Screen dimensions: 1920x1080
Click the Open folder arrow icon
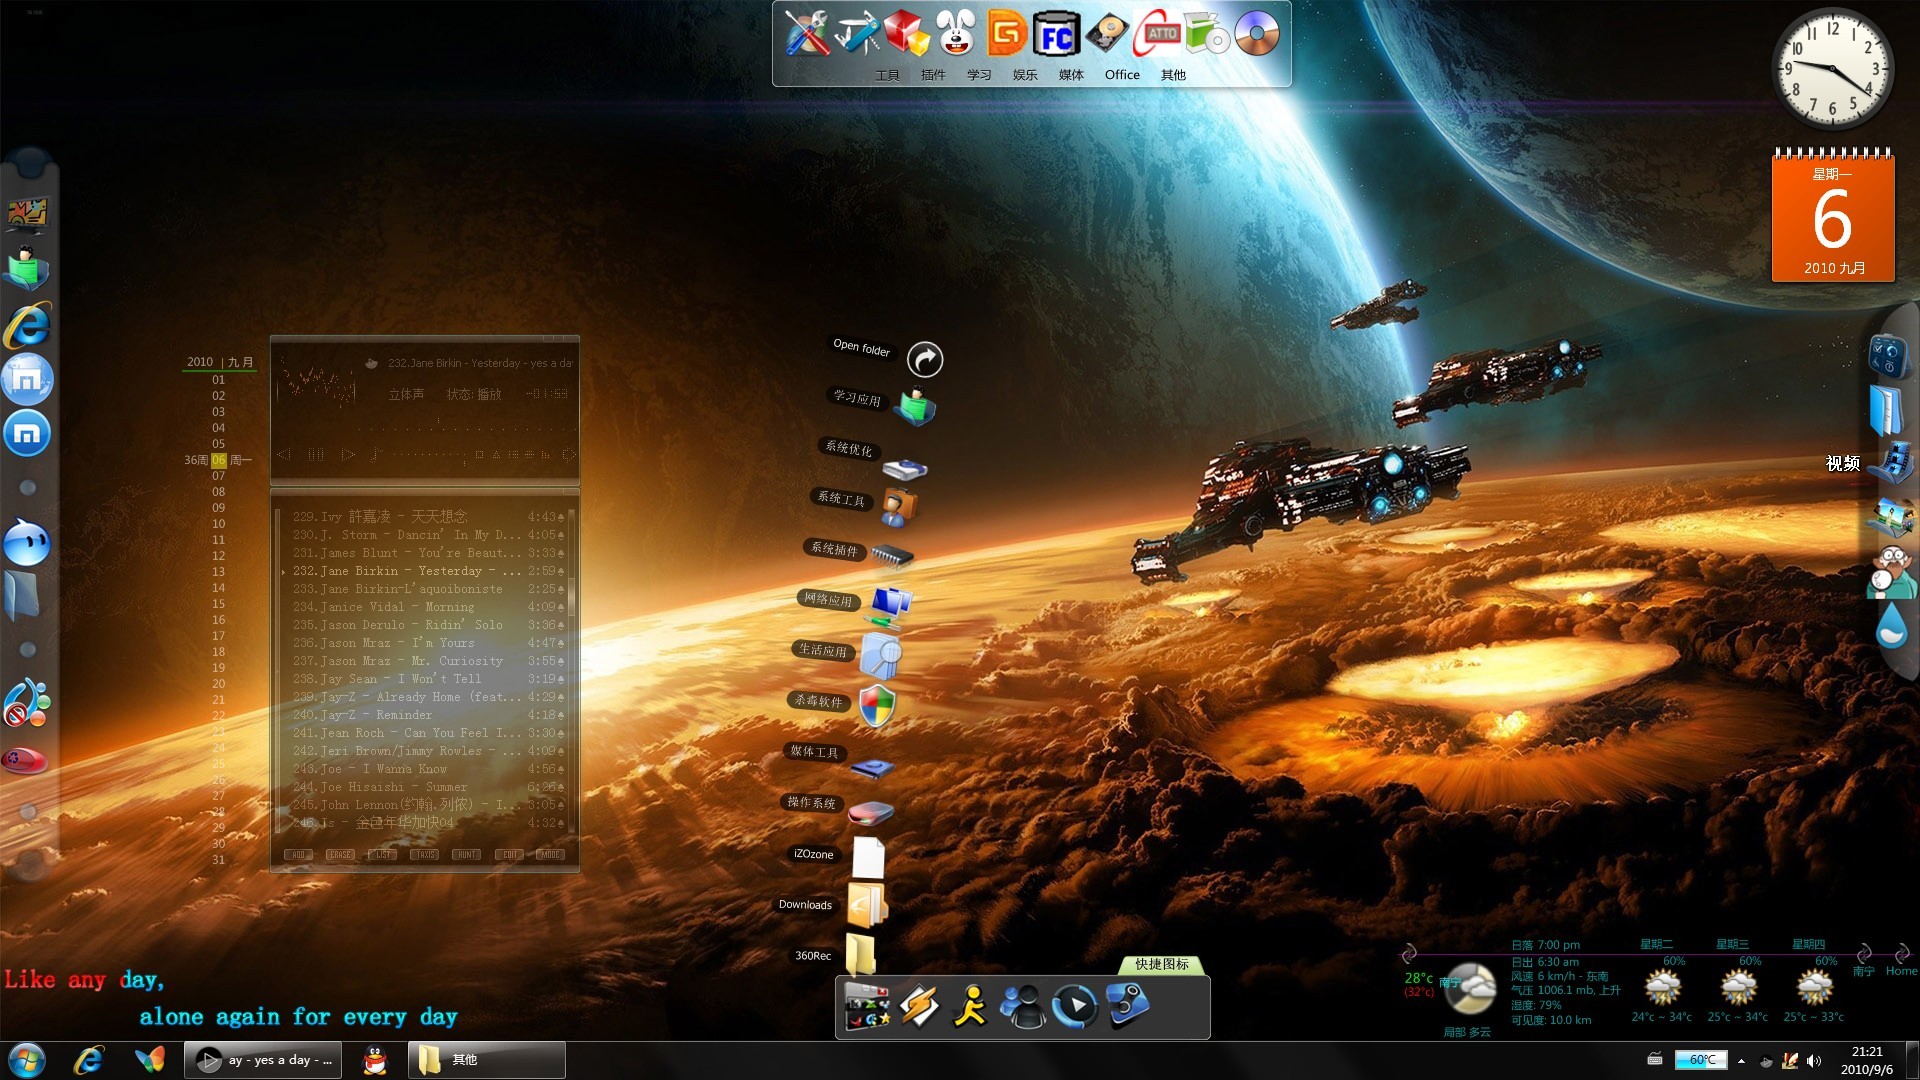click(925, 359)
